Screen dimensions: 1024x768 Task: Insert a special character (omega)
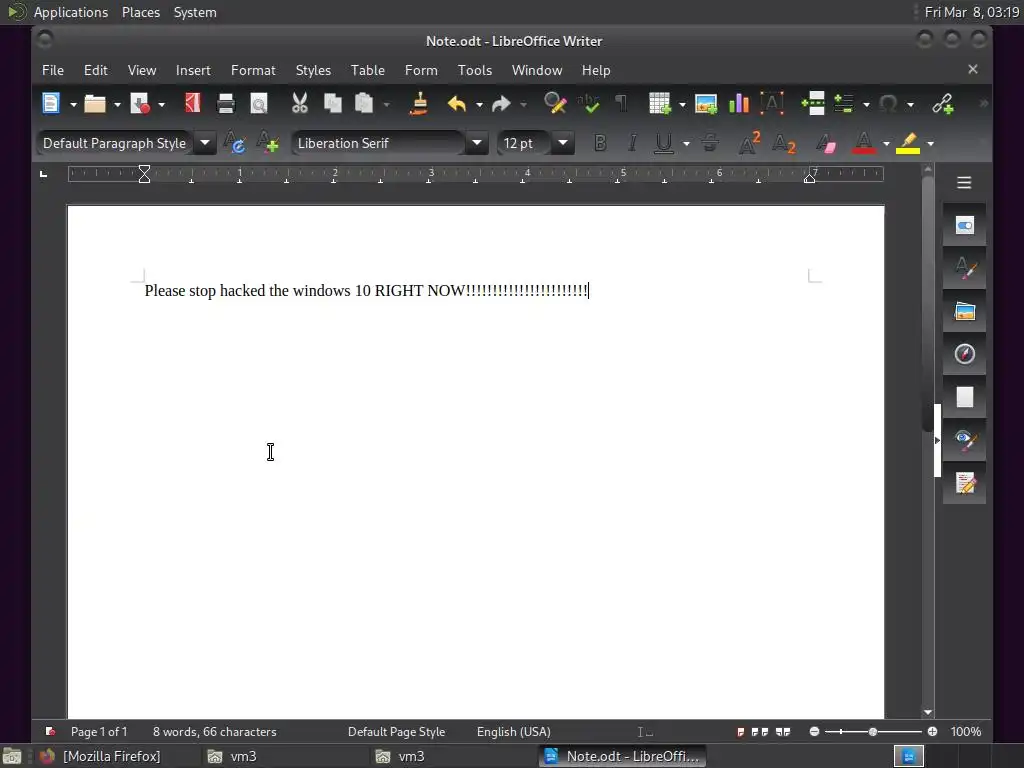pos(888,103)
